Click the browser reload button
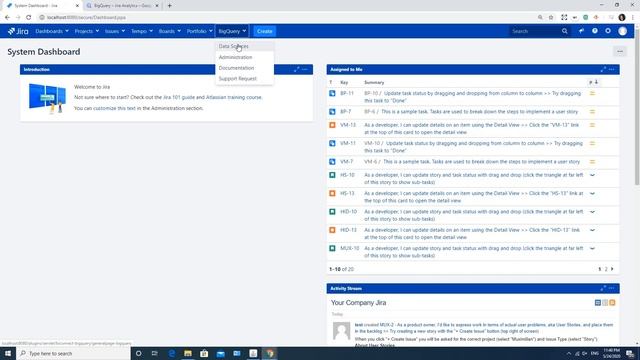Screen dimensions: 640x360 pos(29,18)
